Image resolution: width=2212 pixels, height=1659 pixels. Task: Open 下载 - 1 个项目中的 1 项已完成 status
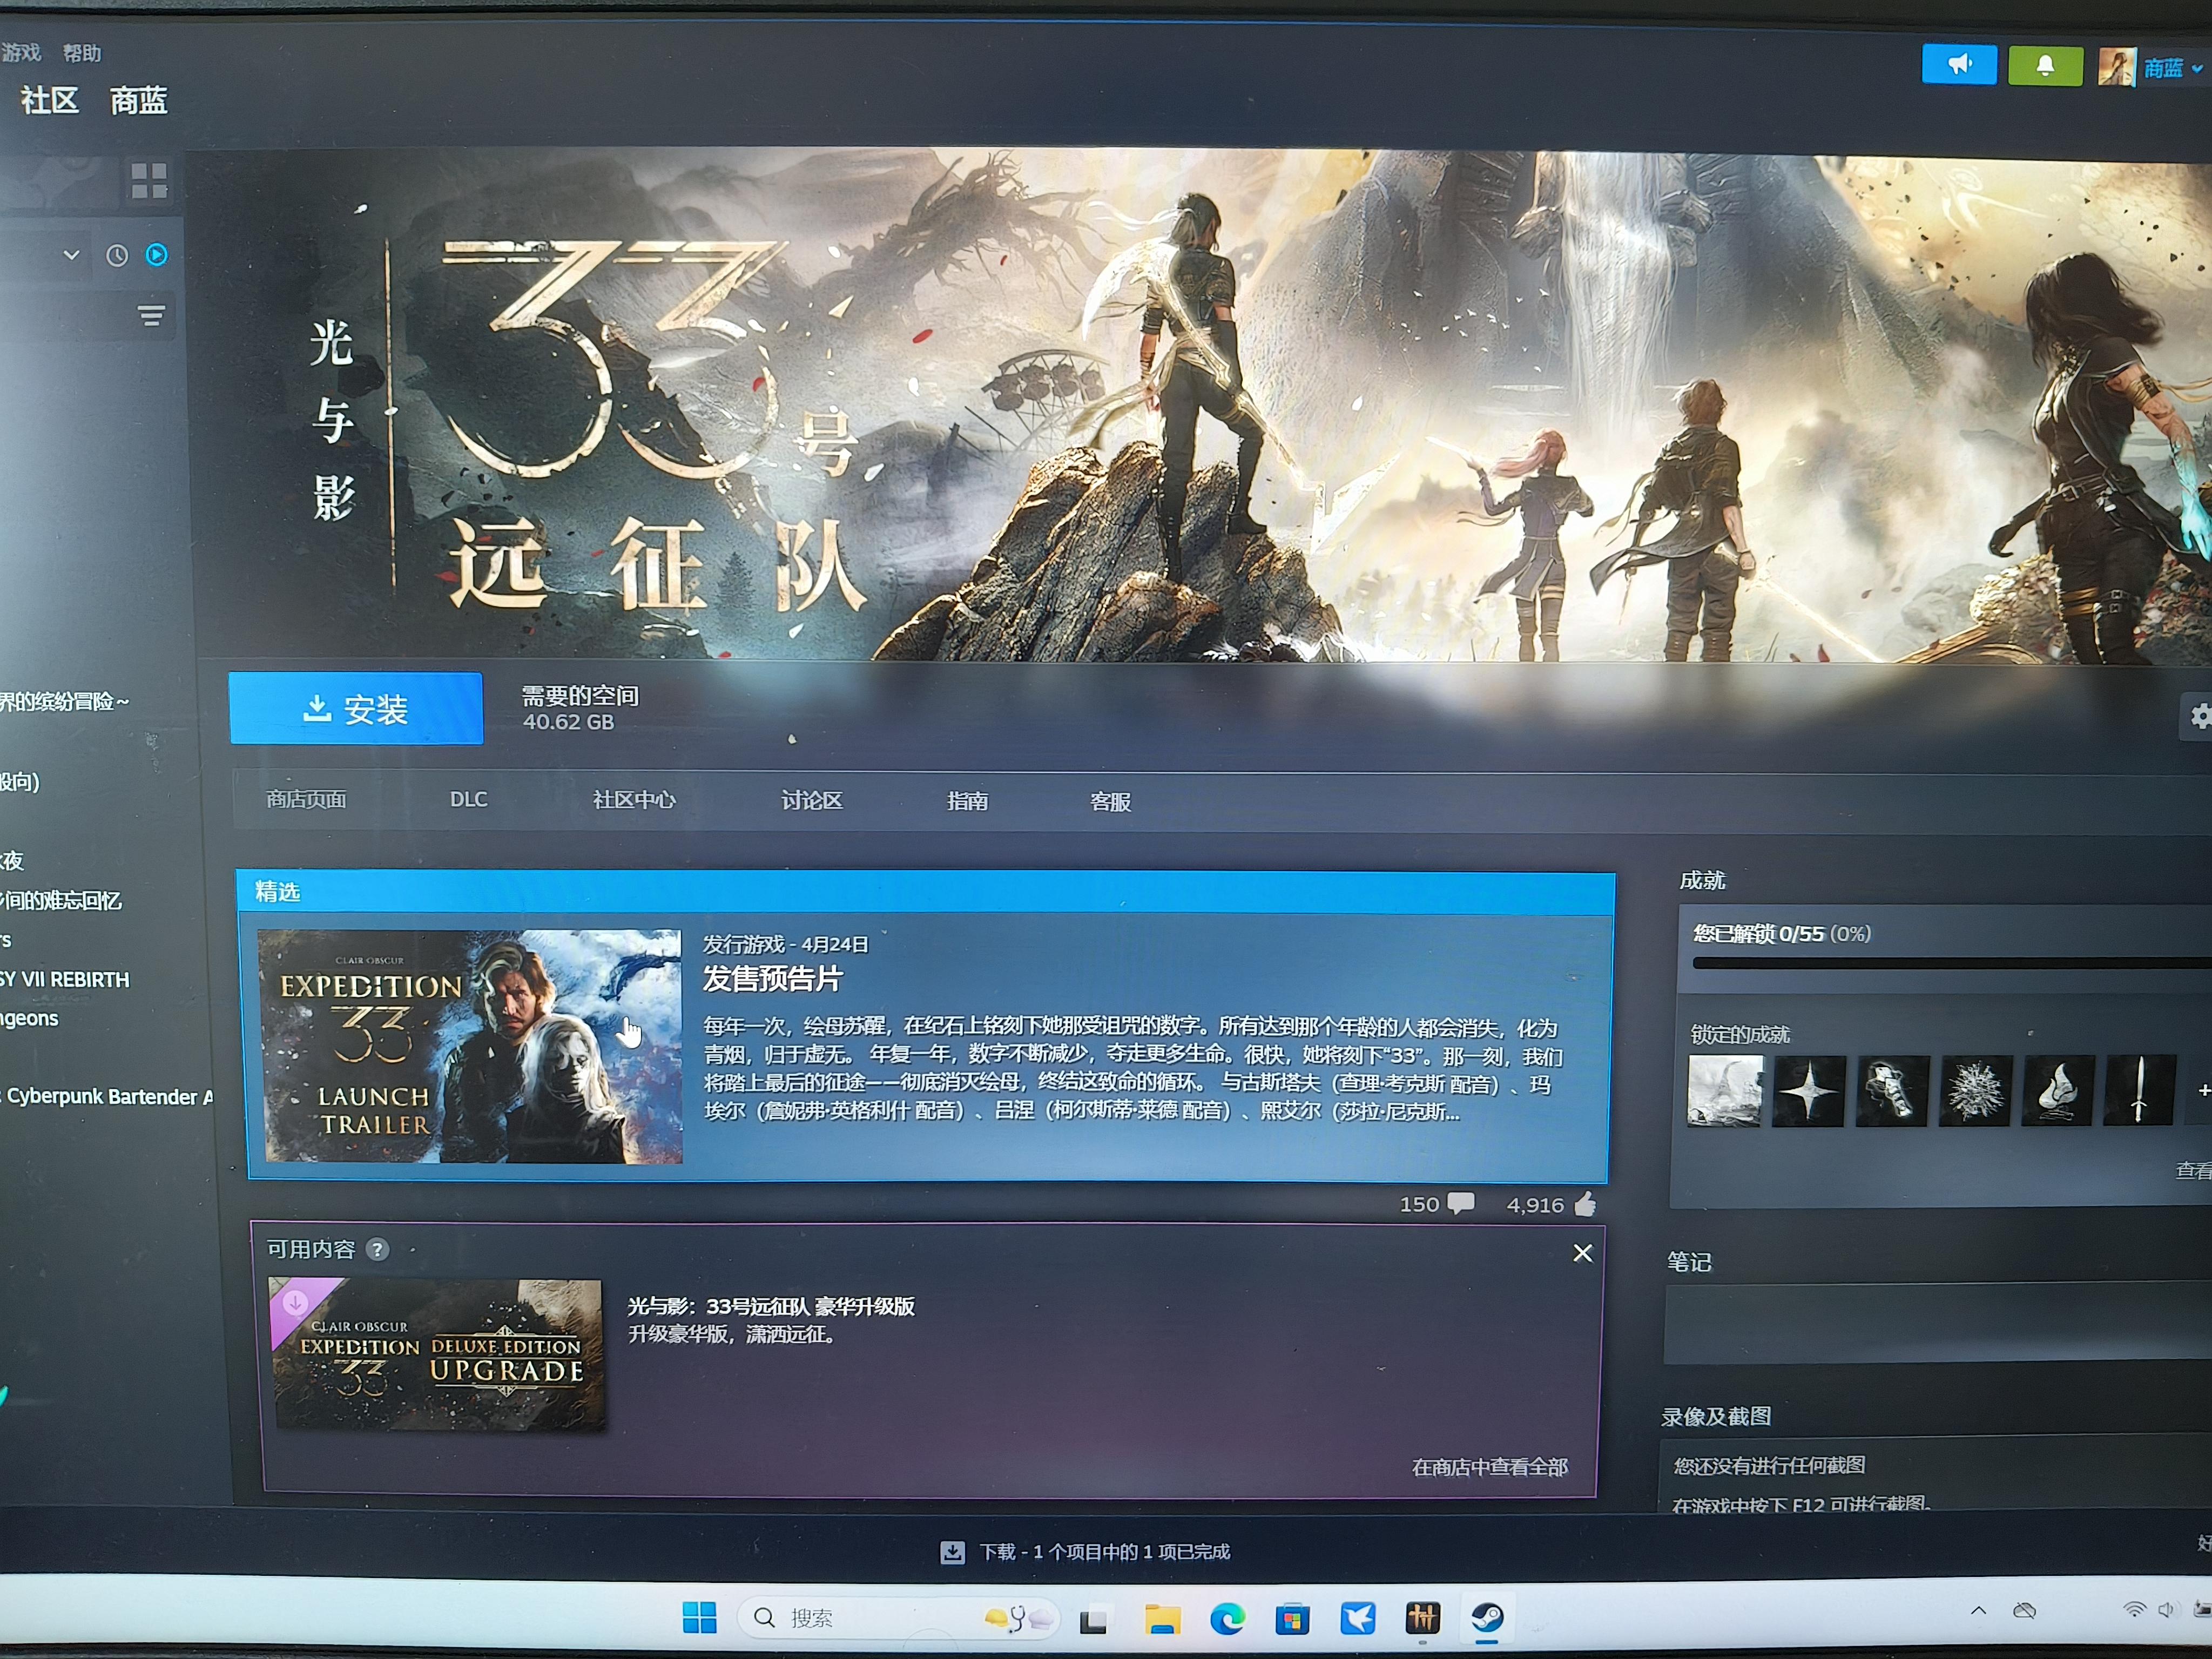click(x=1104, y=1552)
